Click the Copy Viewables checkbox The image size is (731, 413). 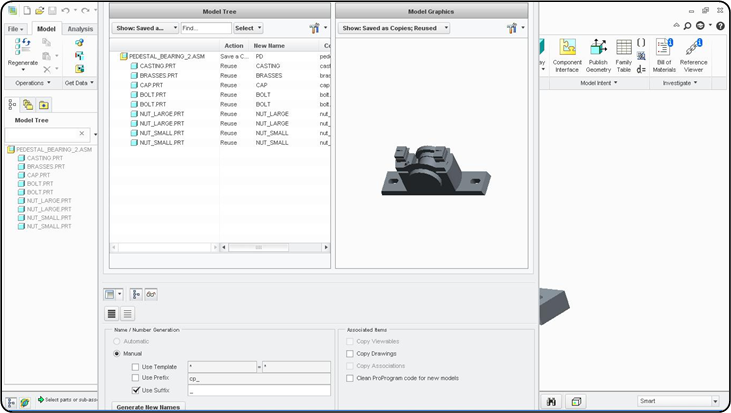coord(350,341)
